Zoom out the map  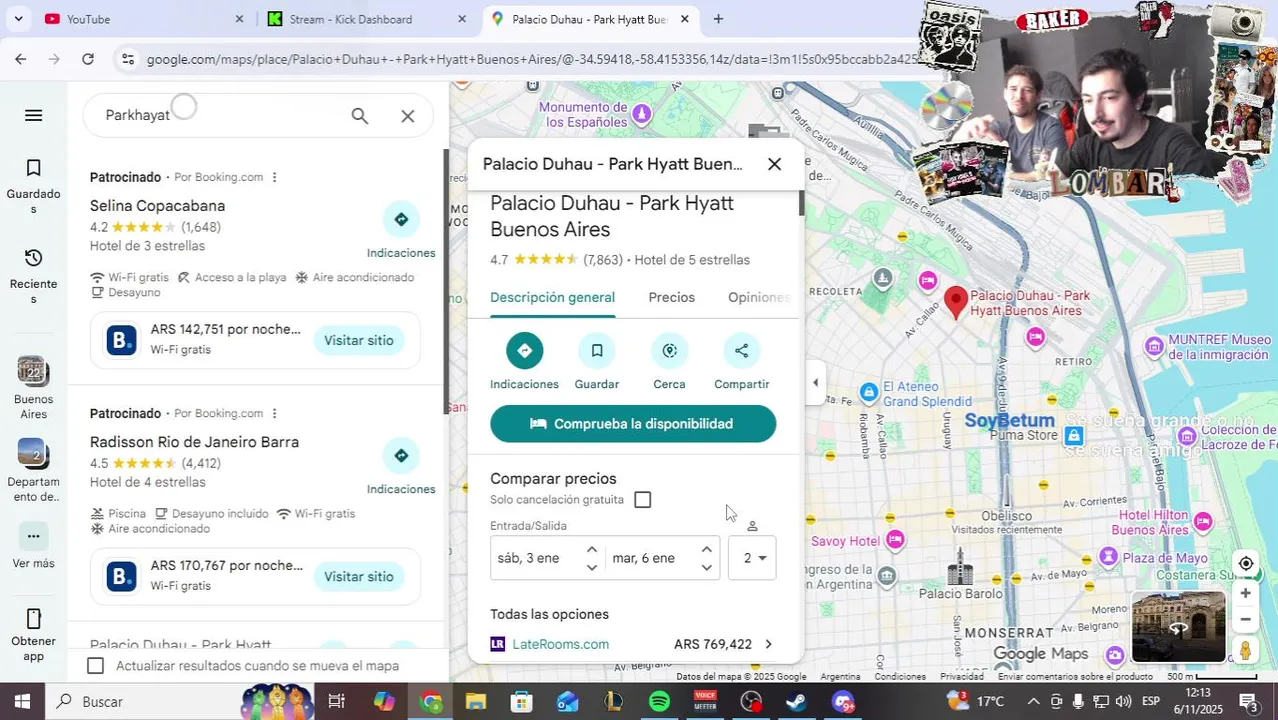1246,620
